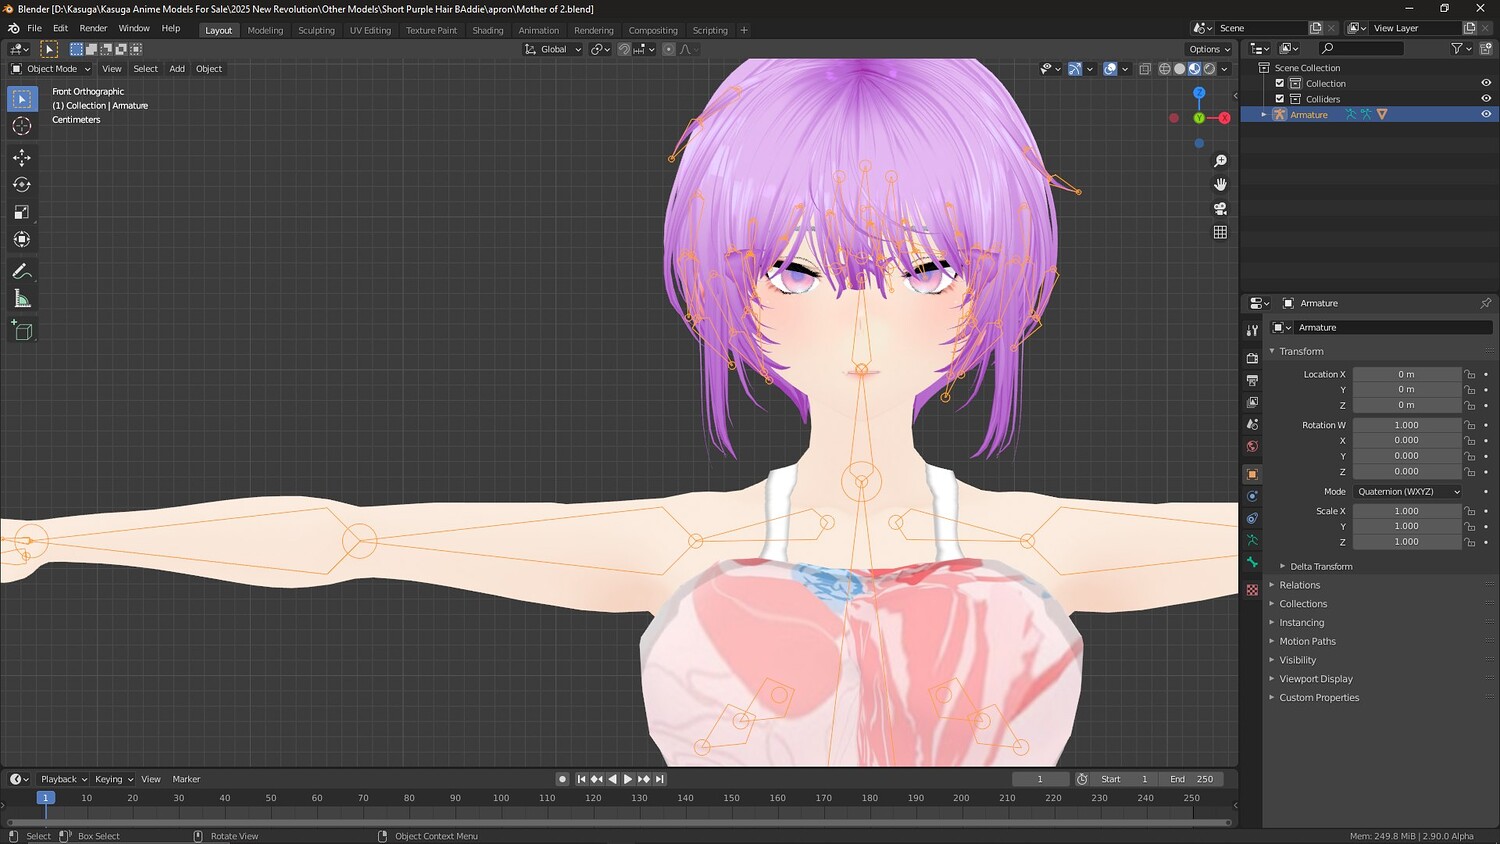
Task: Pick the Scale tool
Action: (x=22, y=212)
